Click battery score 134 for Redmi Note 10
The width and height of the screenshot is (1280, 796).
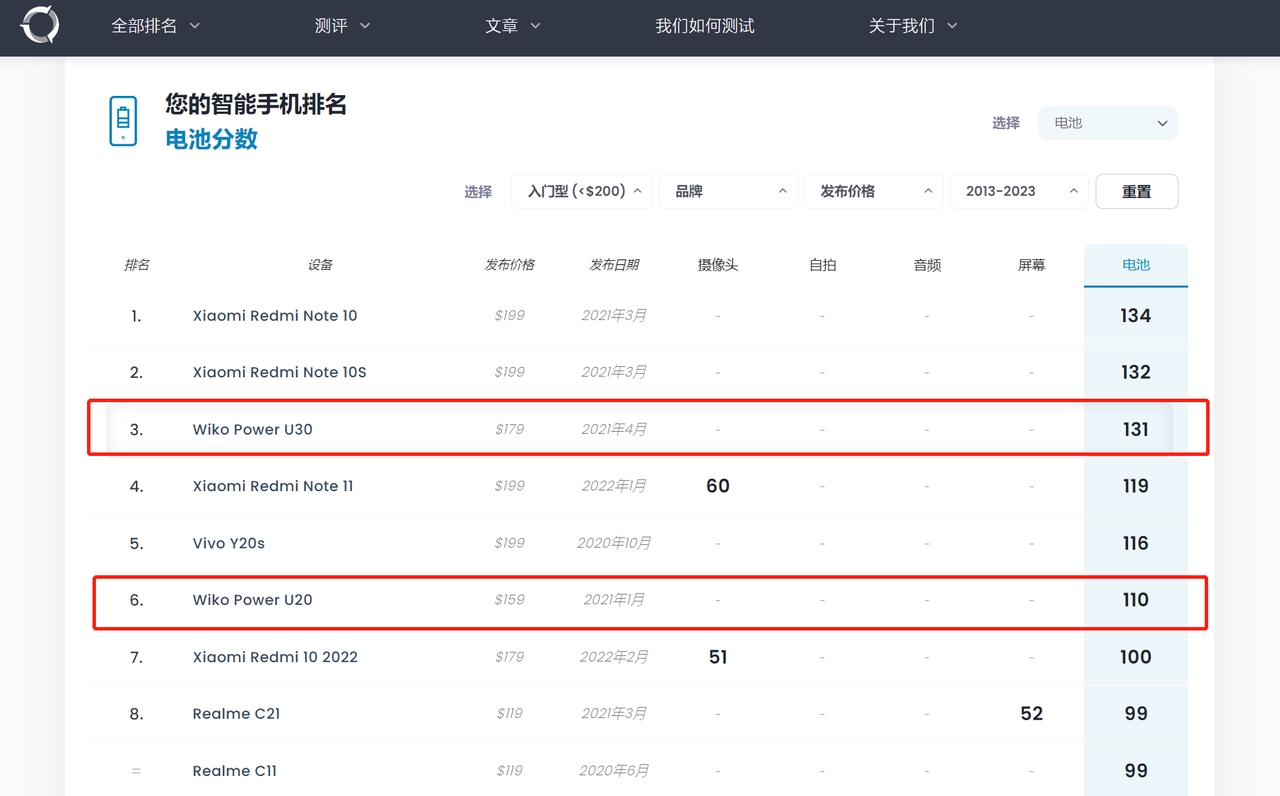click(x=1136, y=316)
